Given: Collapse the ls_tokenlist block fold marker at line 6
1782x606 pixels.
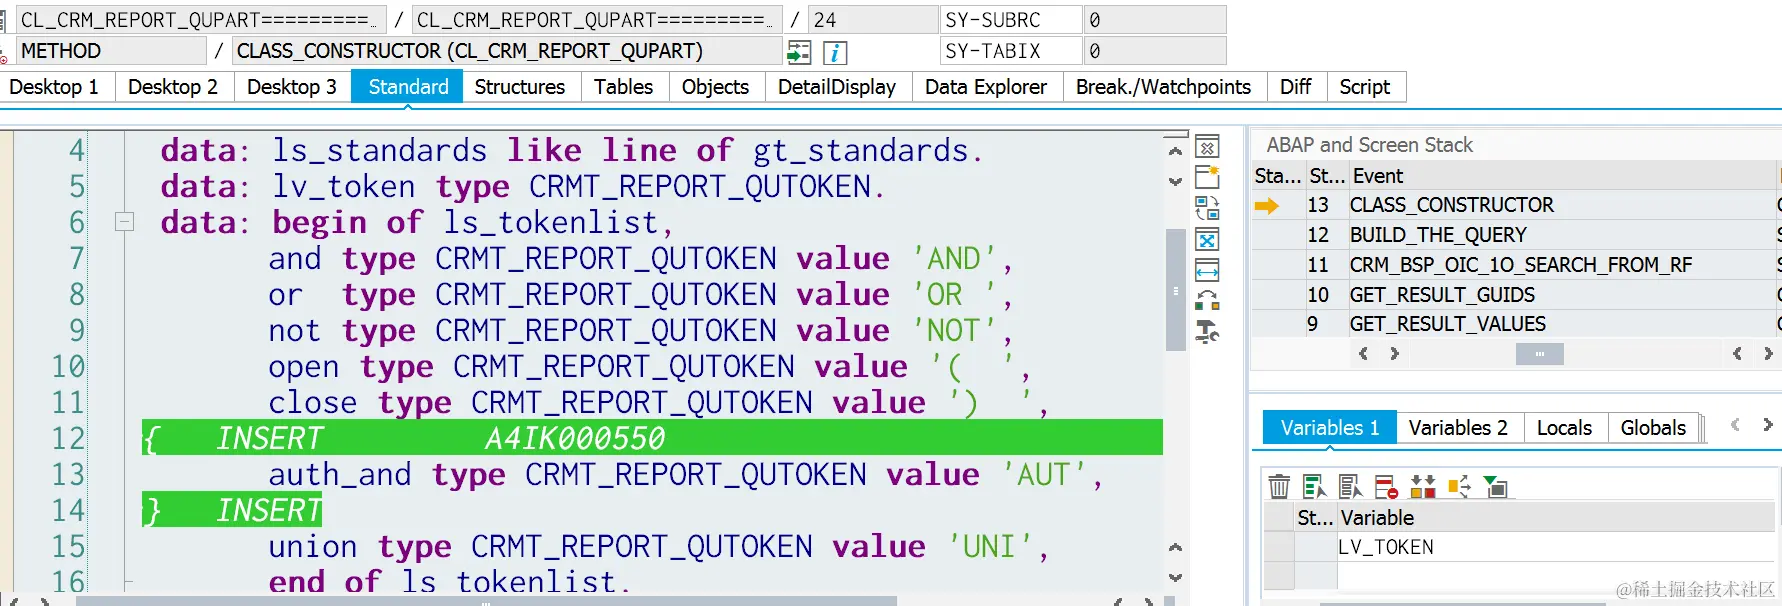Looking at the screenshot, I should pos(125,222).
